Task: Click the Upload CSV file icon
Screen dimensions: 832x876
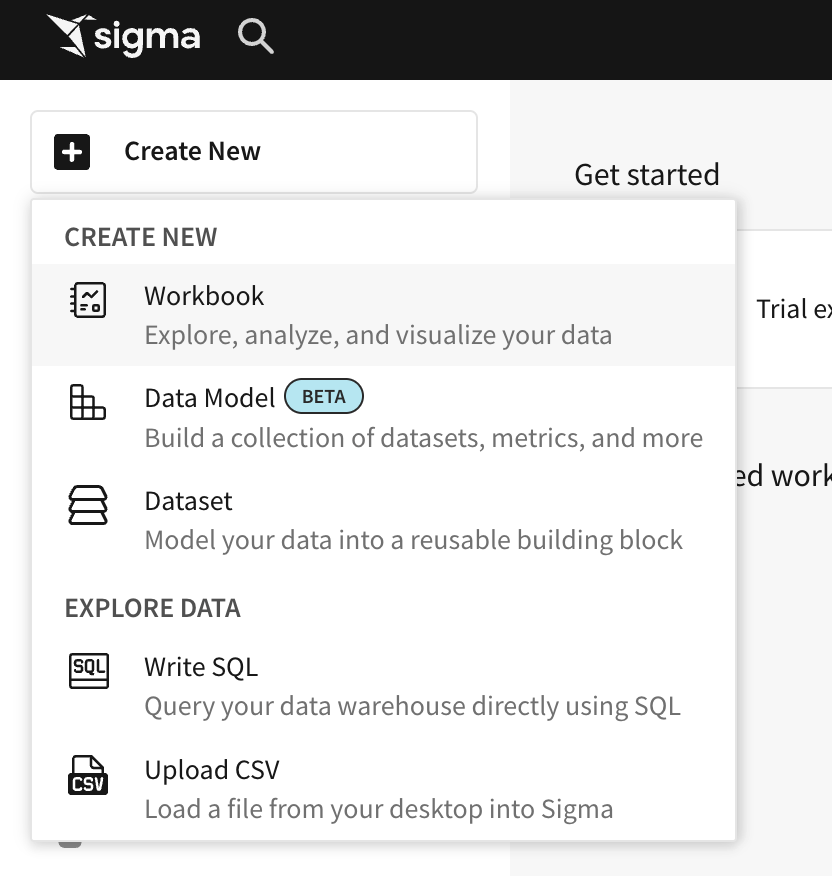Action: pyautogui.click(x=88, y=773)
